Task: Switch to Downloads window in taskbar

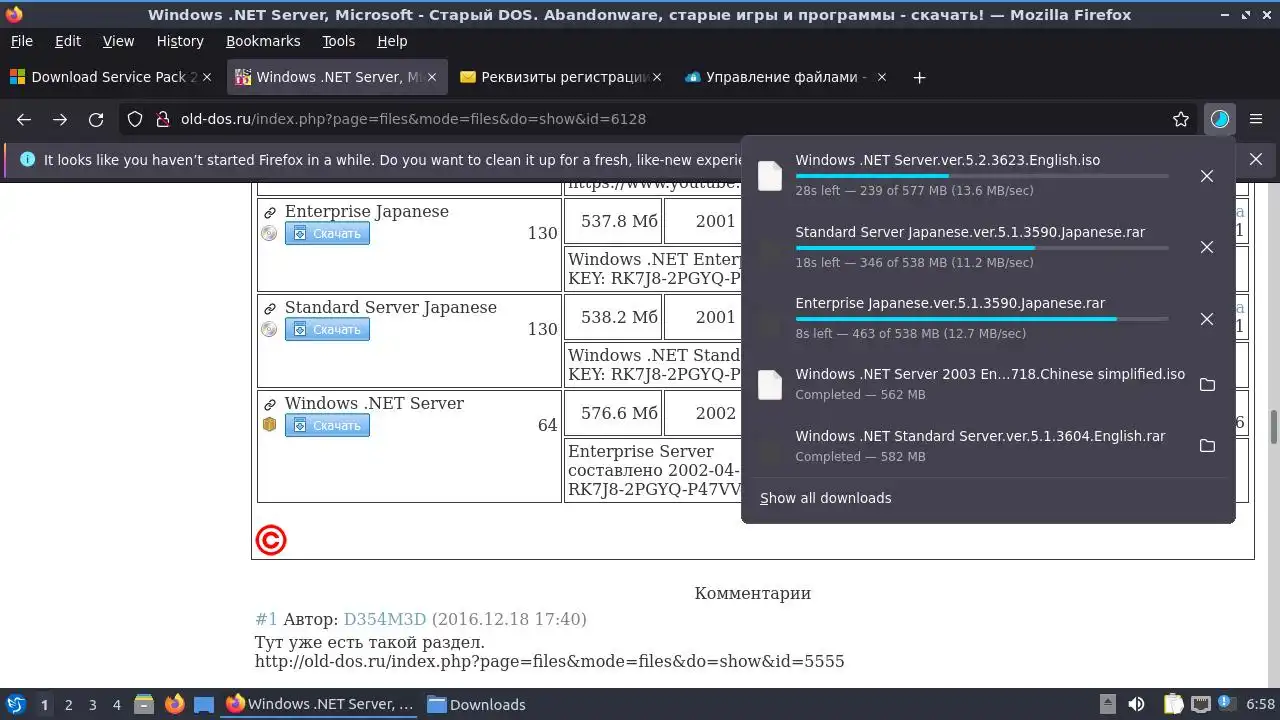Action: coord(476,705)
